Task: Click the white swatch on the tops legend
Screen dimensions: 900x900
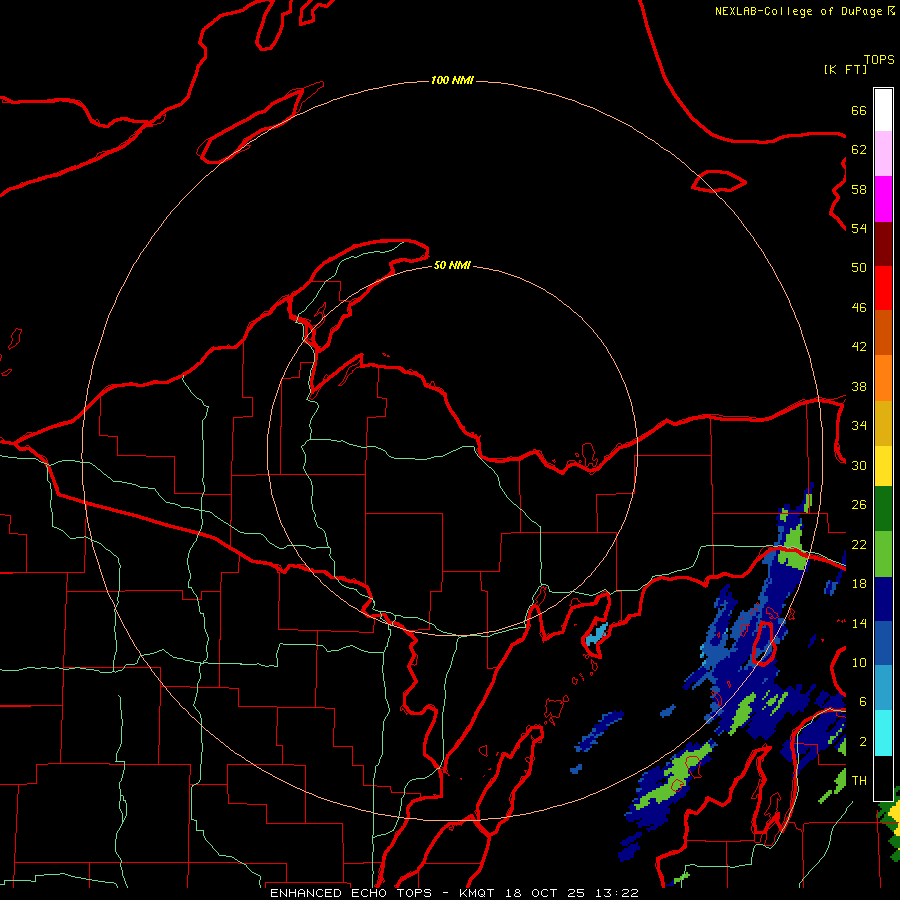Action: click(883, 110)
